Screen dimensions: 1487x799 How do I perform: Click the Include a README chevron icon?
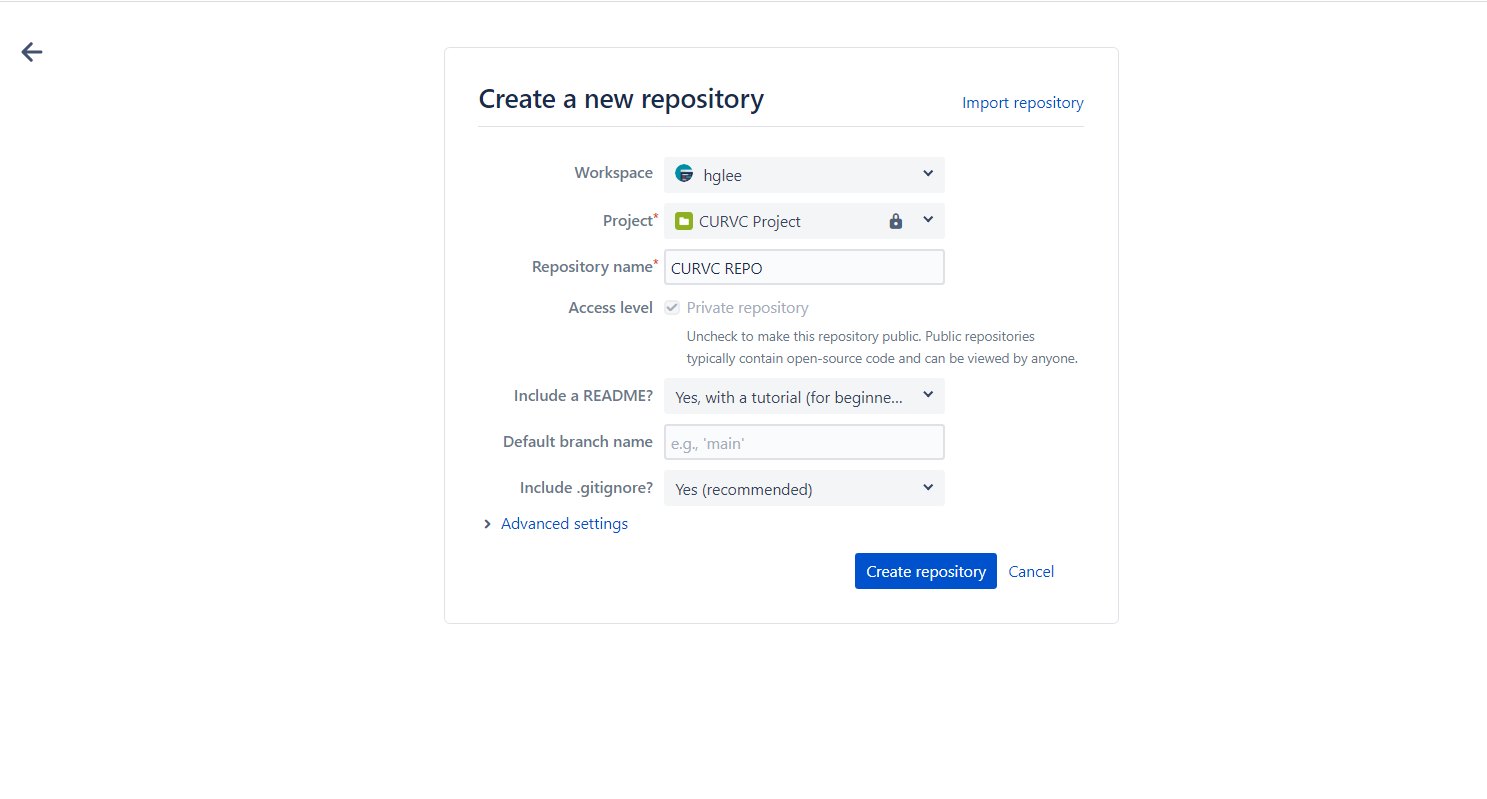928,395
